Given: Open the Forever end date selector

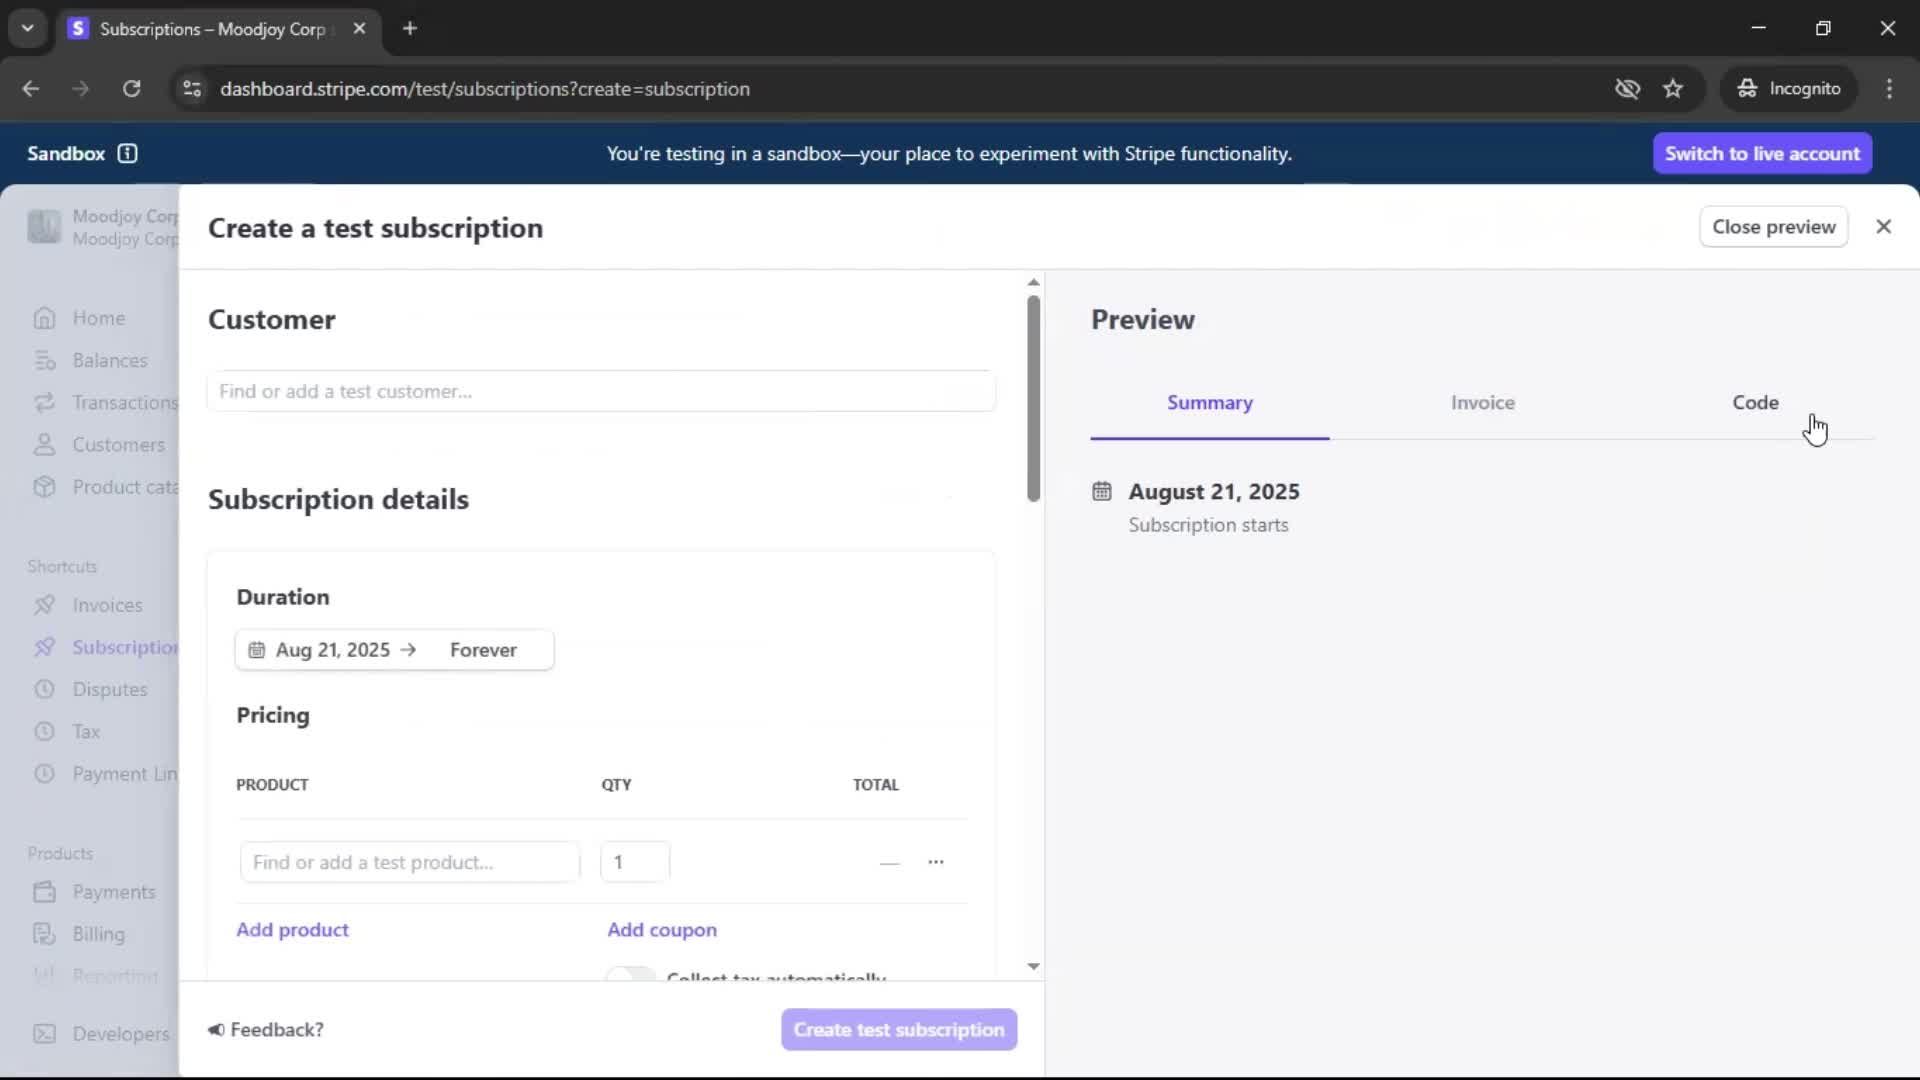Looking at the screenshot, I should click(x=483, y=650).
